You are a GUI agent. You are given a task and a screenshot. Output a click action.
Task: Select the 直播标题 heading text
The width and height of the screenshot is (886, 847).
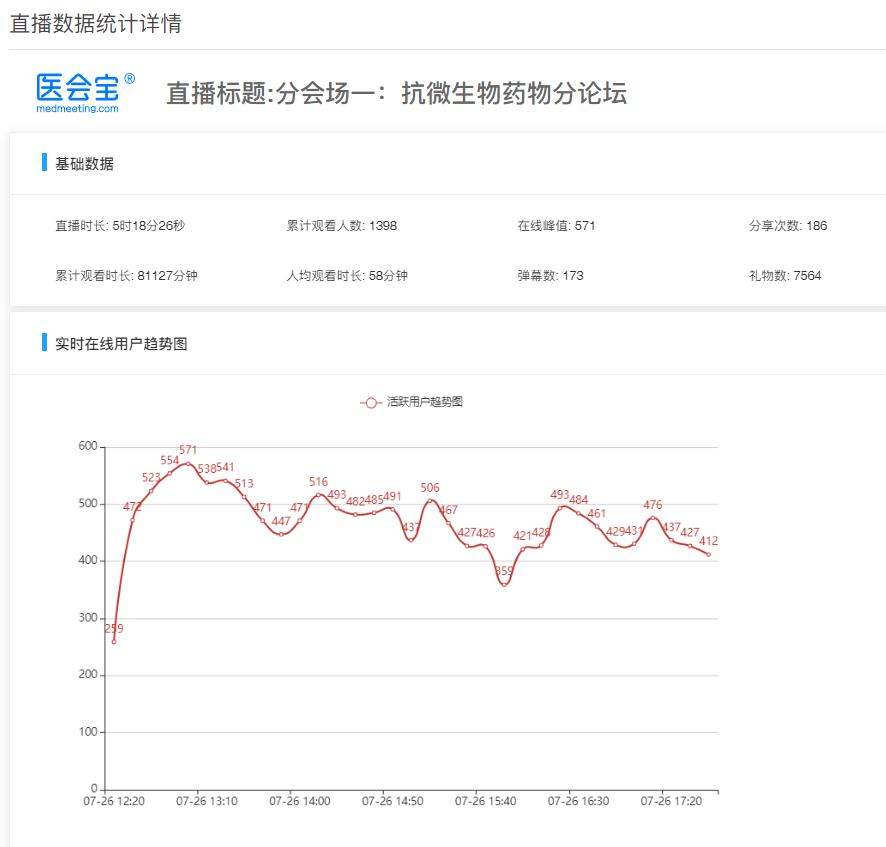(396, 93)
